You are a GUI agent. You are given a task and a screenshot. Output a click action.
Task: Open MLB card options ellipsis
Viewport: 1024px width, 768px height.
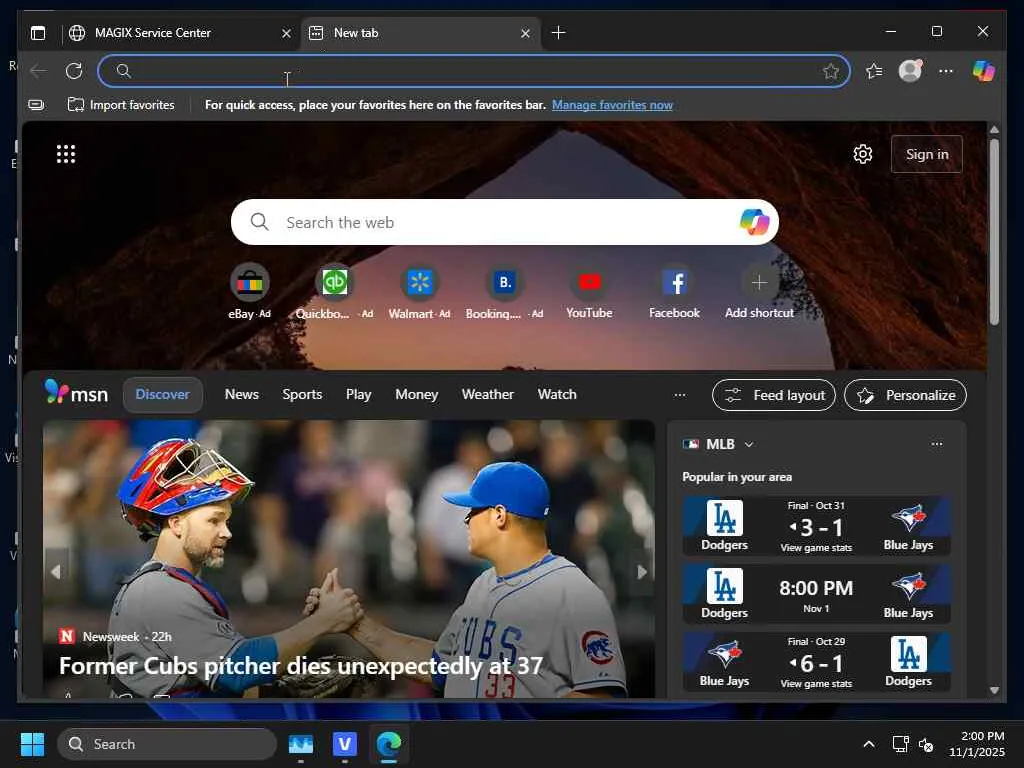coord(936,444)
